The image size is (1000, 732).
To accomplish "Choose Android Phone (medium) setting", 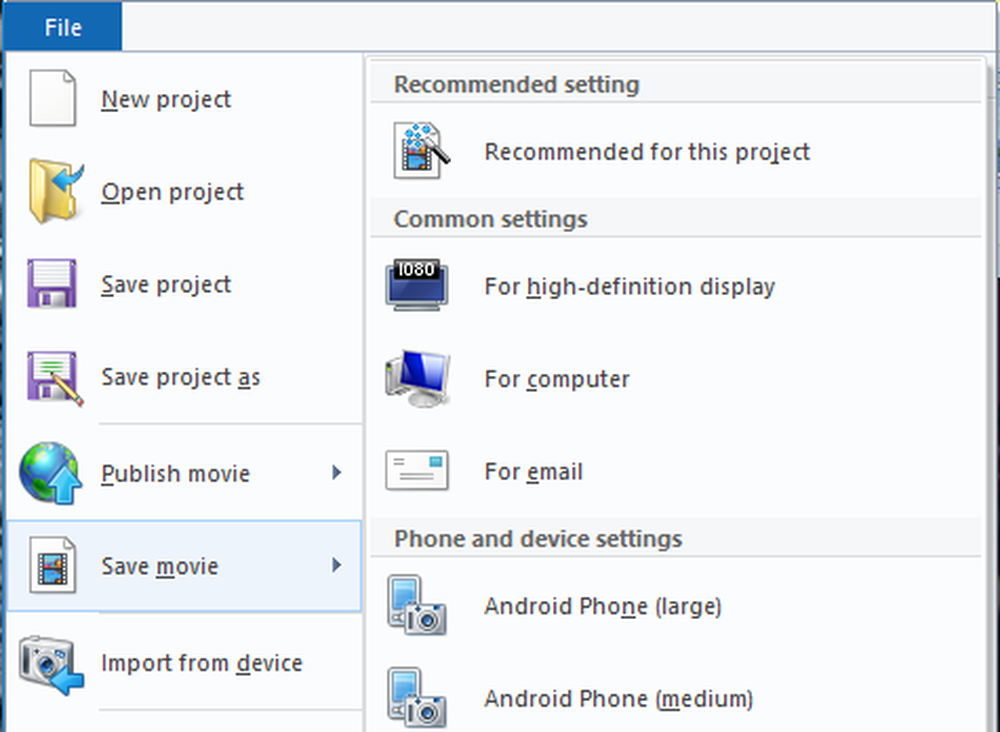I will click(676, 698).
